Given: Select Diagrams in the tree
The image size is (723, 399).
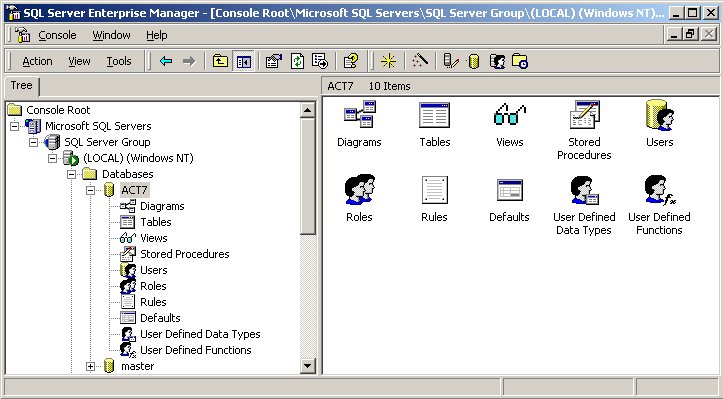Looking at the screenshot, I should pyautogui.click(x=162, y=206).
